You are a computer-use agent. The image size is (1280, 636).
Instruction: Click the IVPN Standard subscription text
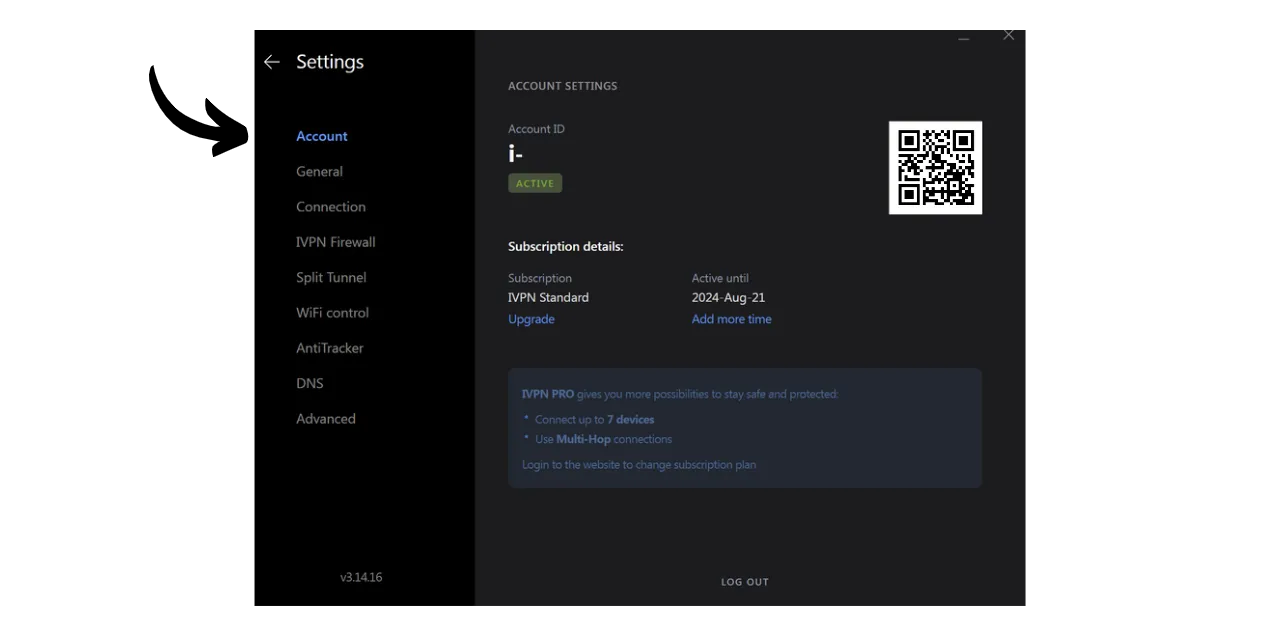(548, 298)
